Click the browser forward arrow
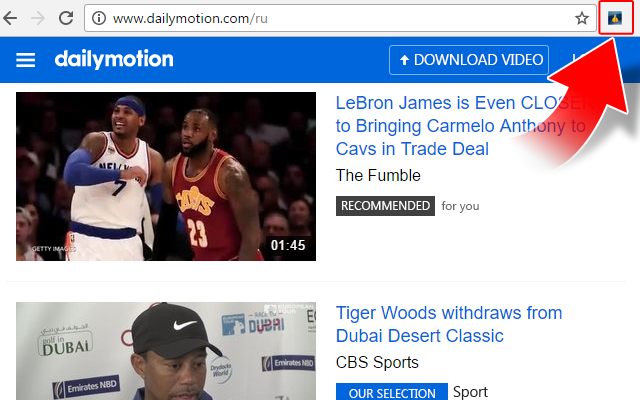640x400 pixels. (x=38, y=18)
